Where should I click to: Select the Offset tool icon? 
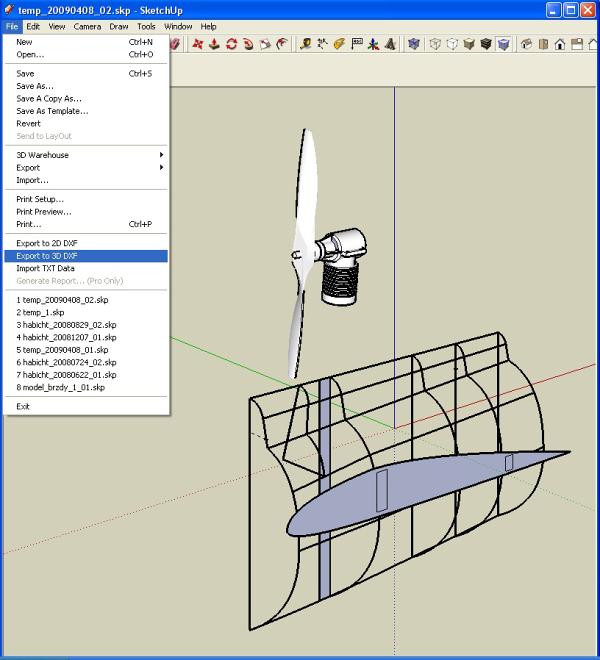282,44
